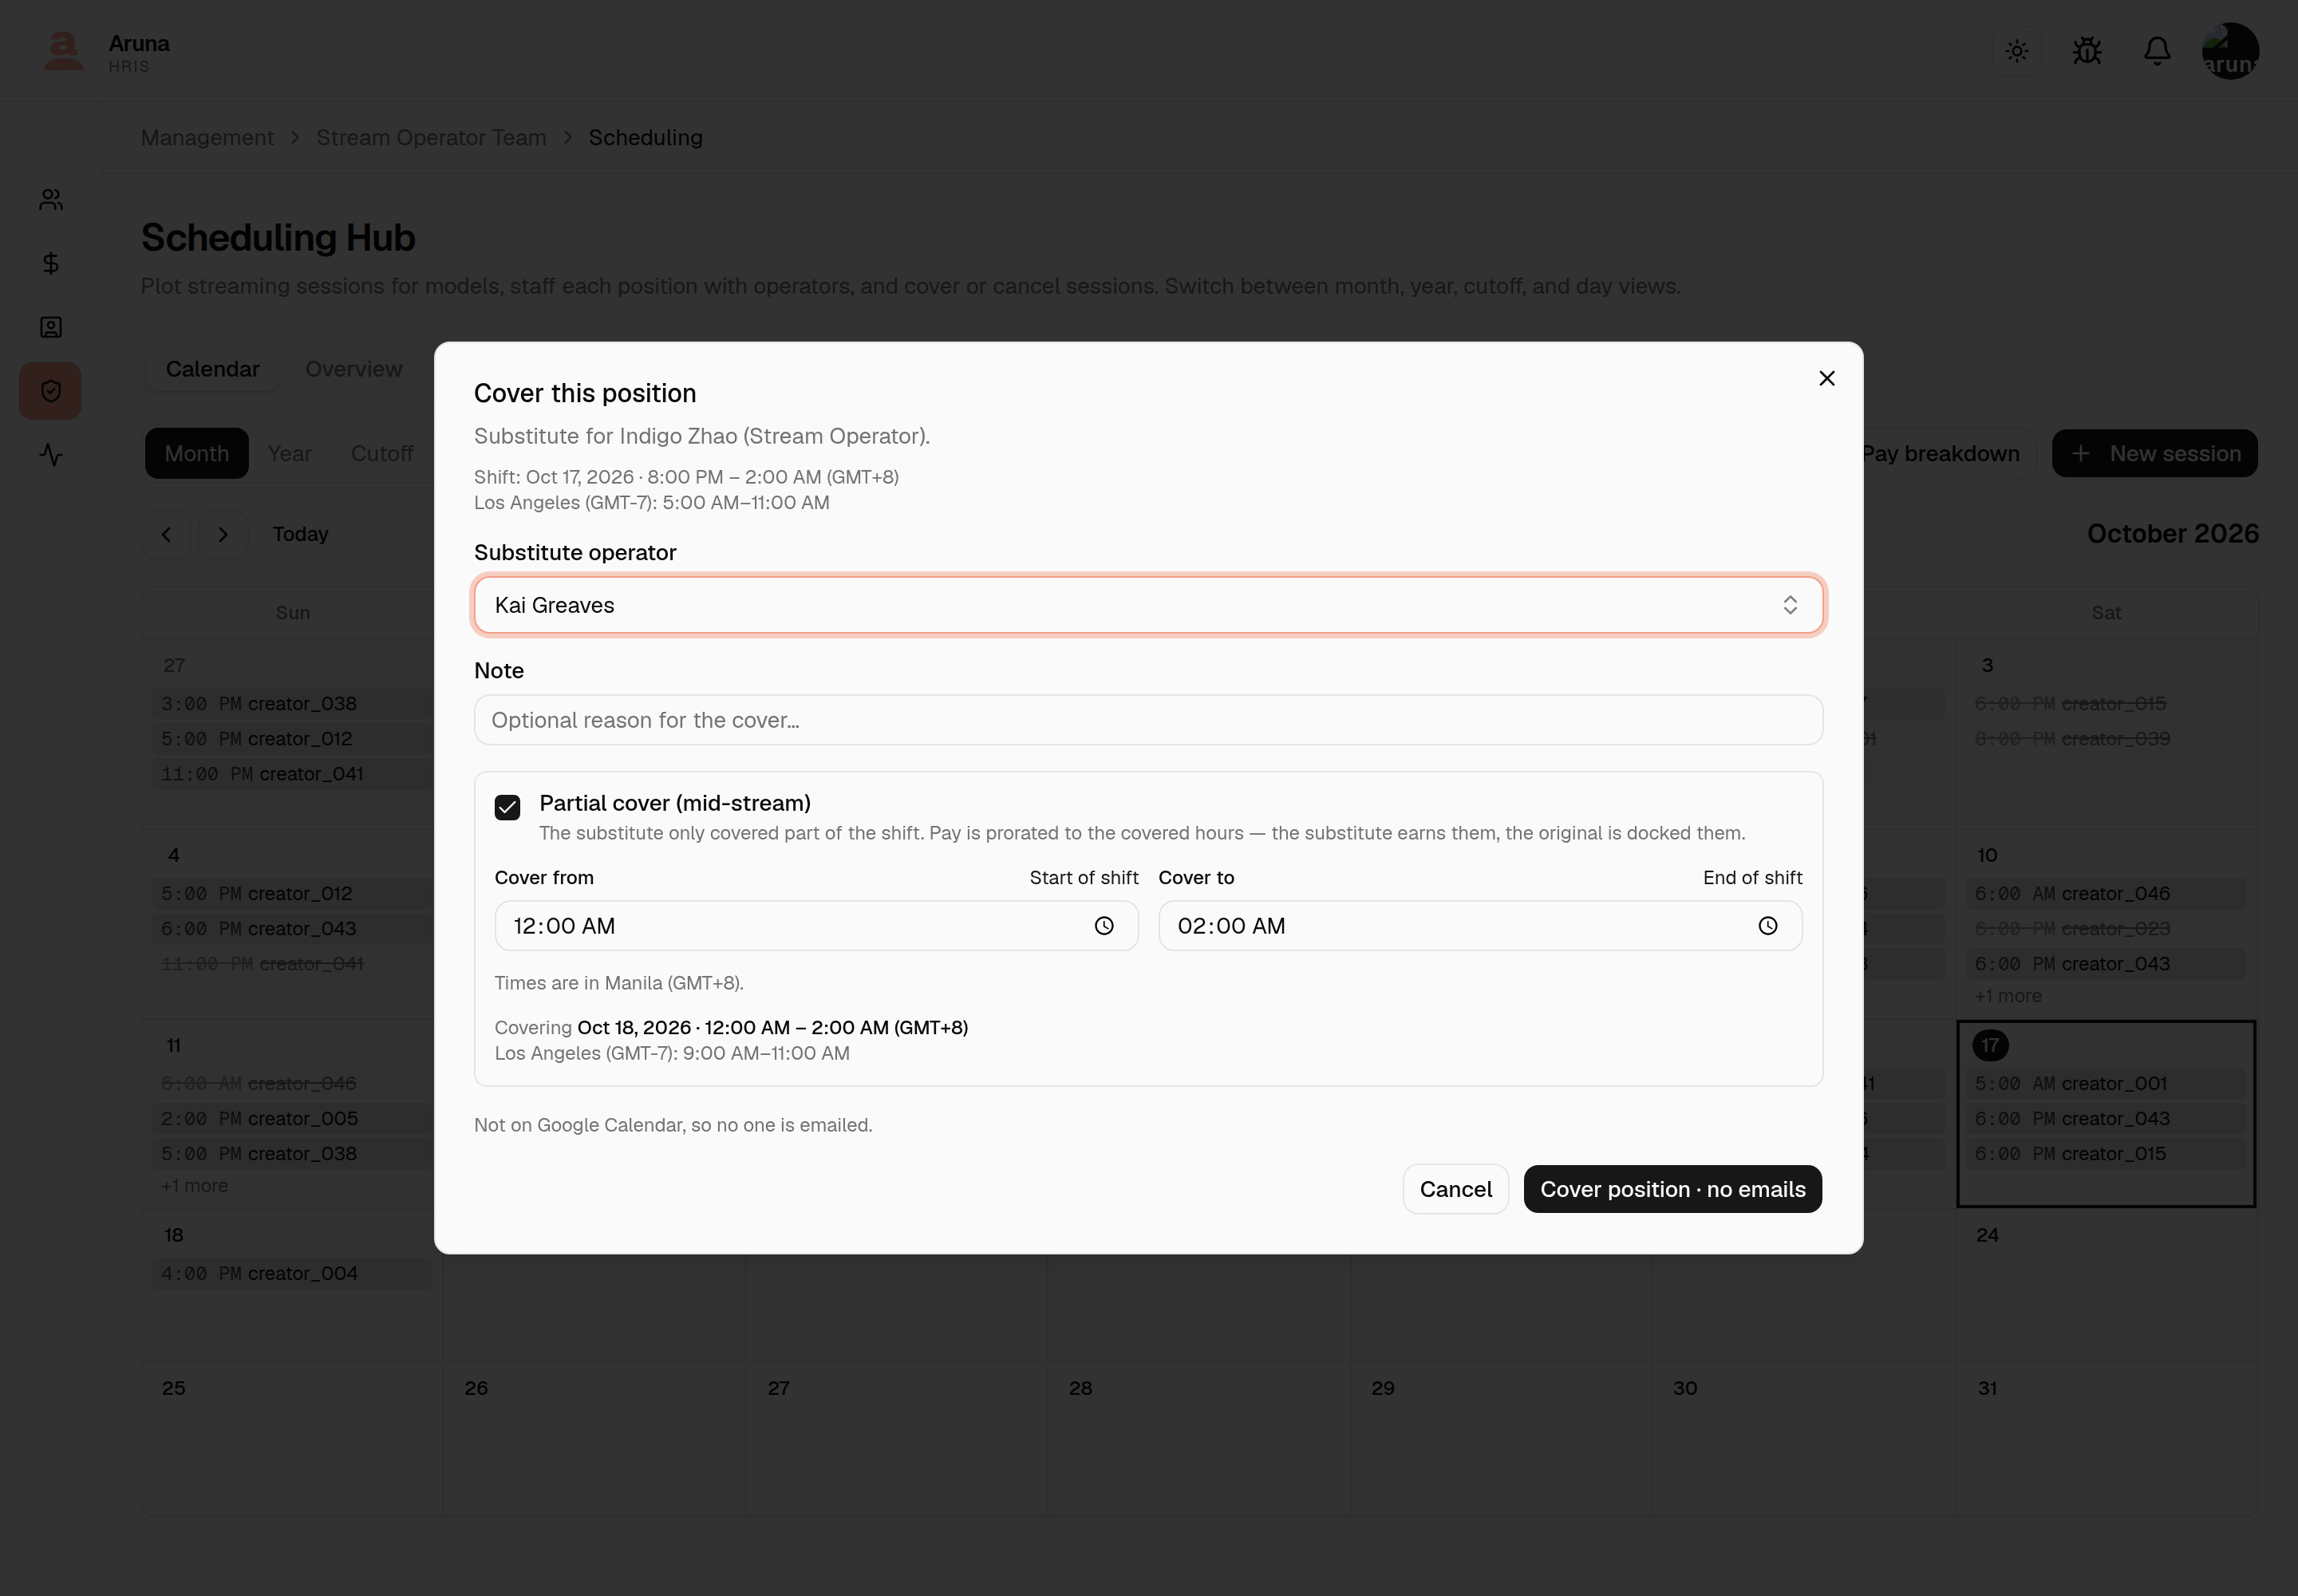Open the payroll dollar sidebar icon
The width and height of the screenshot is (2298, 1596).
pos(51,263)
